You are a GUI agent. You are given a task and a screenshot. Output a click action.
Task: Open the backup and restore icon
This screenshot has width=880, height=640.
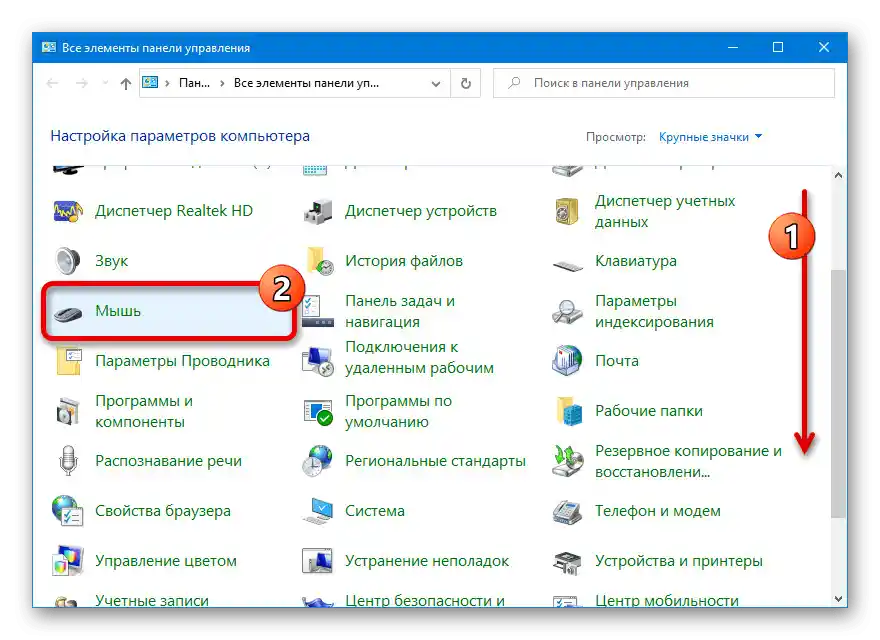(x=567, y=461)
